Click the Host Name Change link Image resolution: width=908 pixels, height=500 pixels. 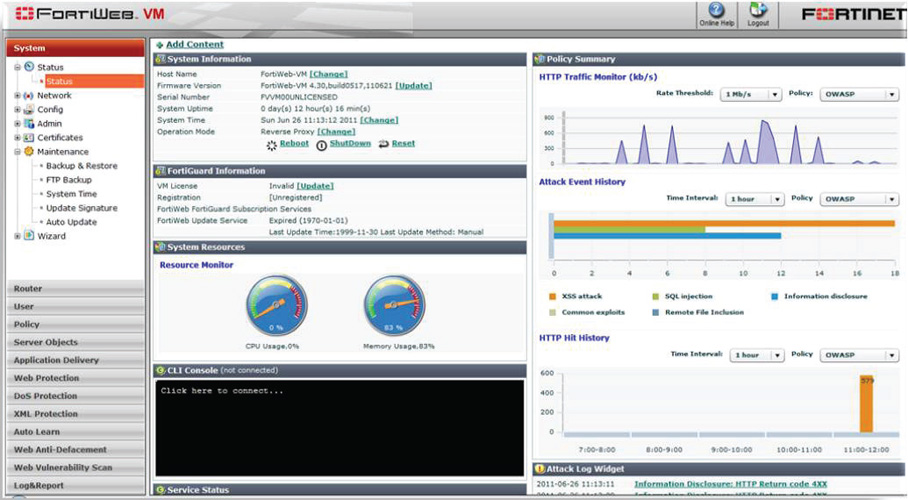[x=328, y=74]
